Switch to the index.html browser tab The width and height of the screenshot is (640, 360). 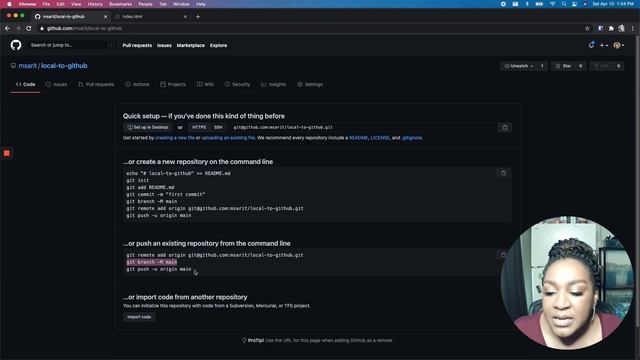click(x=149, y=17)
